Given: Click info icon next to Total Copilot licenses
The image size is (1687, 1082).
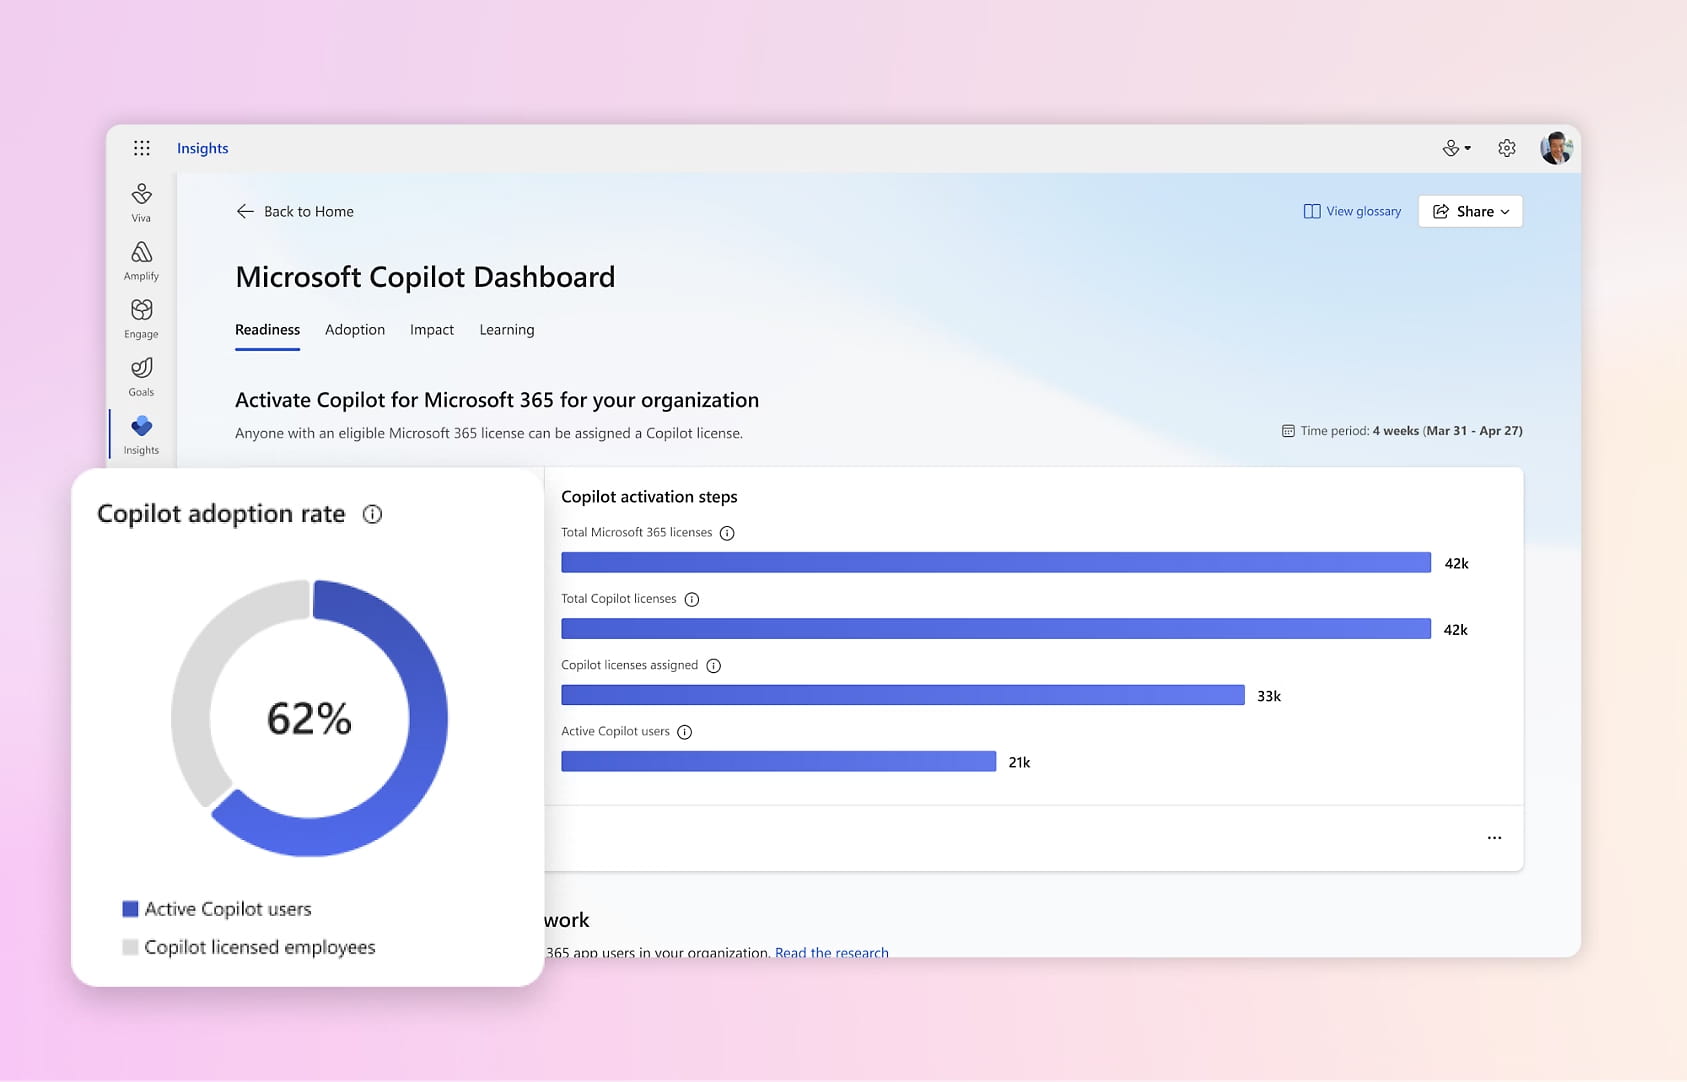Looking at the screenshot, I should [692, 600].
